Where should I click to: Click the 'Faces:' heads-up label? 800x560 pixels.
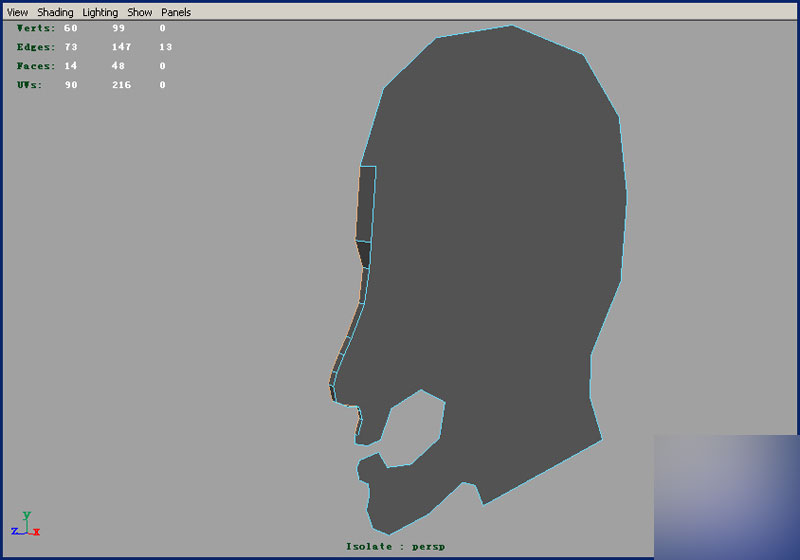pyautogui.click(x=35, y=66)
